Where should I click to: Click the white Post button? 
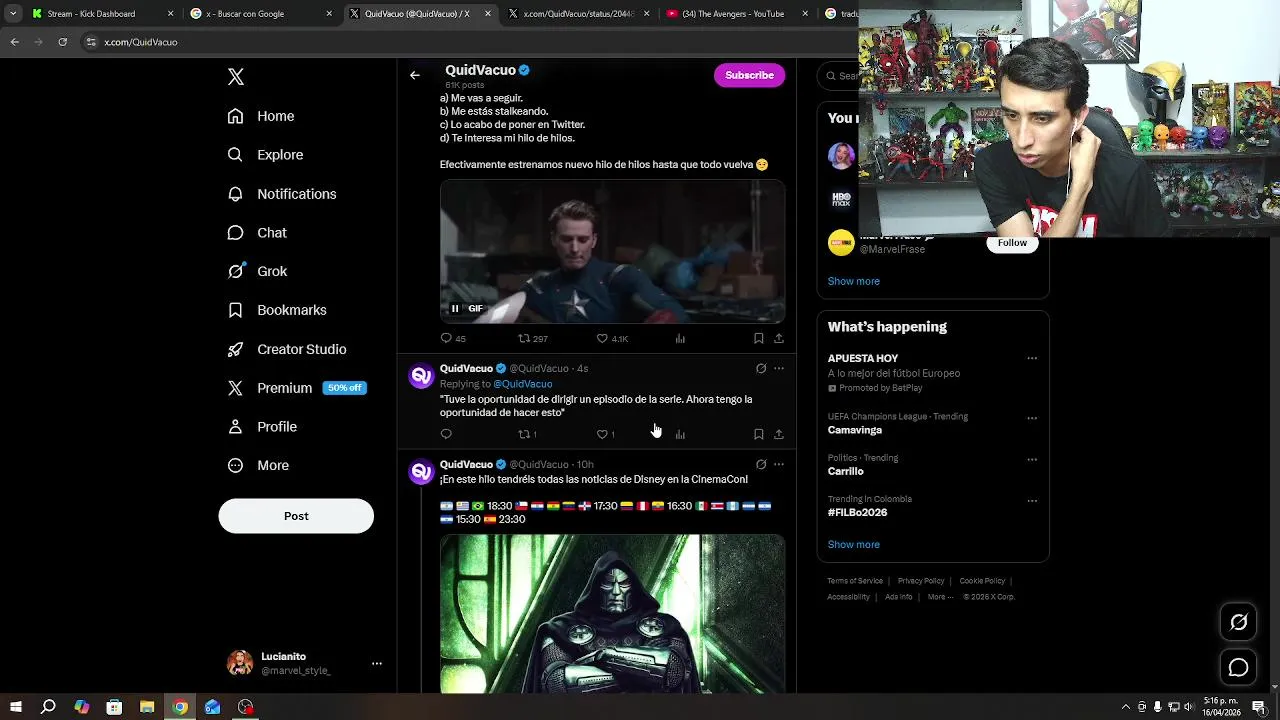tap(296, 516)
